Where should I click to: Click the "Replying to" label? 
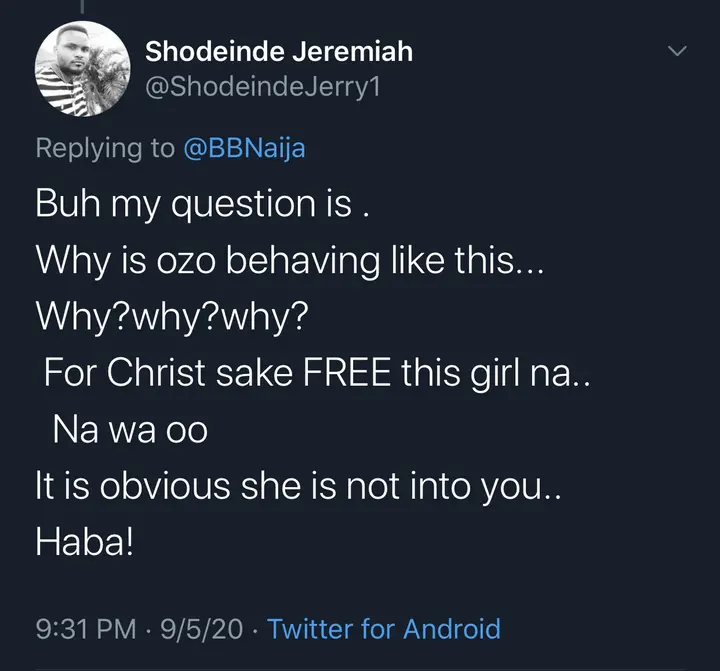(104, 148)
